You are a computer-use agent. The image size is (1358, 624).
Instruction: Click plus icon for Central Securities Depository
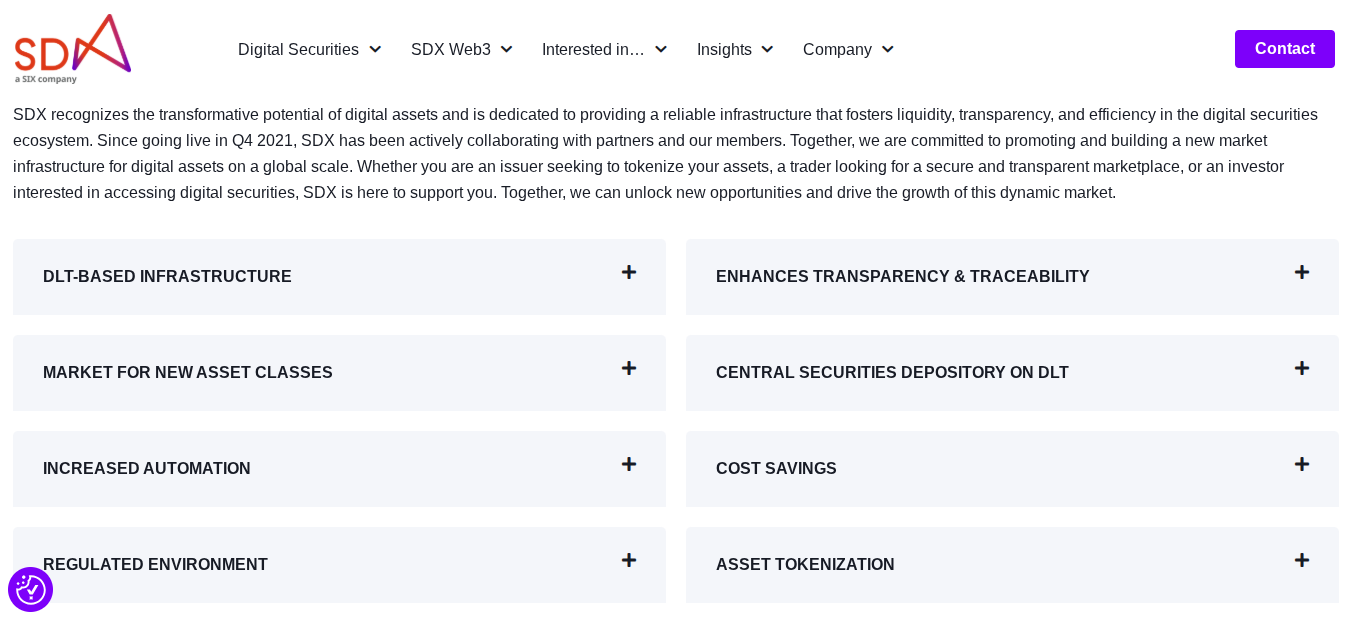pyautogui.click(x=1302, y=369)
